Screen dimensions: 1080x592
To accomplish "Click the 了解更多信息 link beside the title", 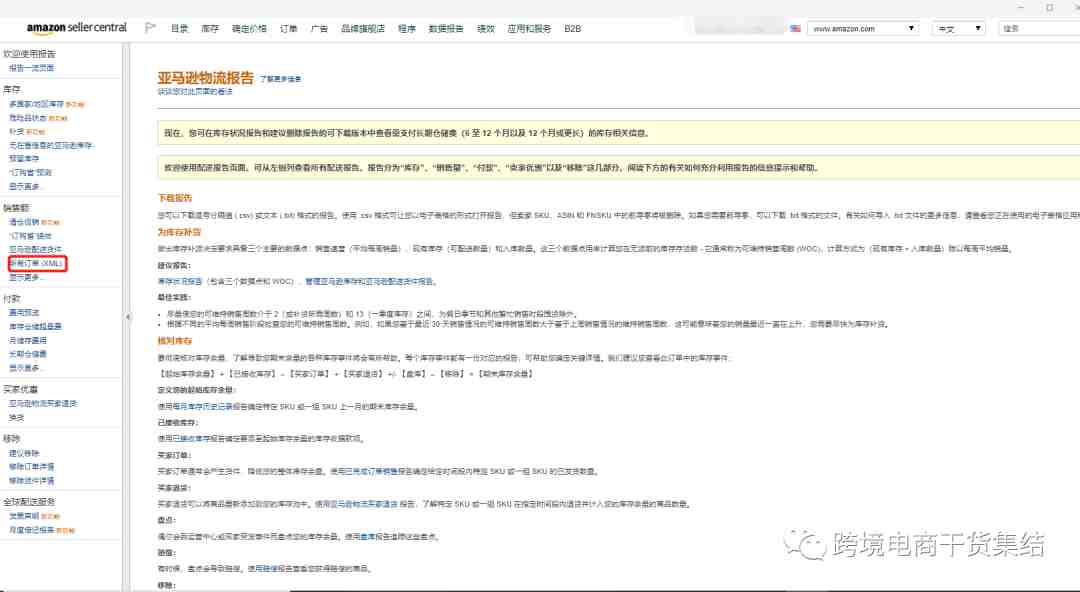I will tap(280, 78).
